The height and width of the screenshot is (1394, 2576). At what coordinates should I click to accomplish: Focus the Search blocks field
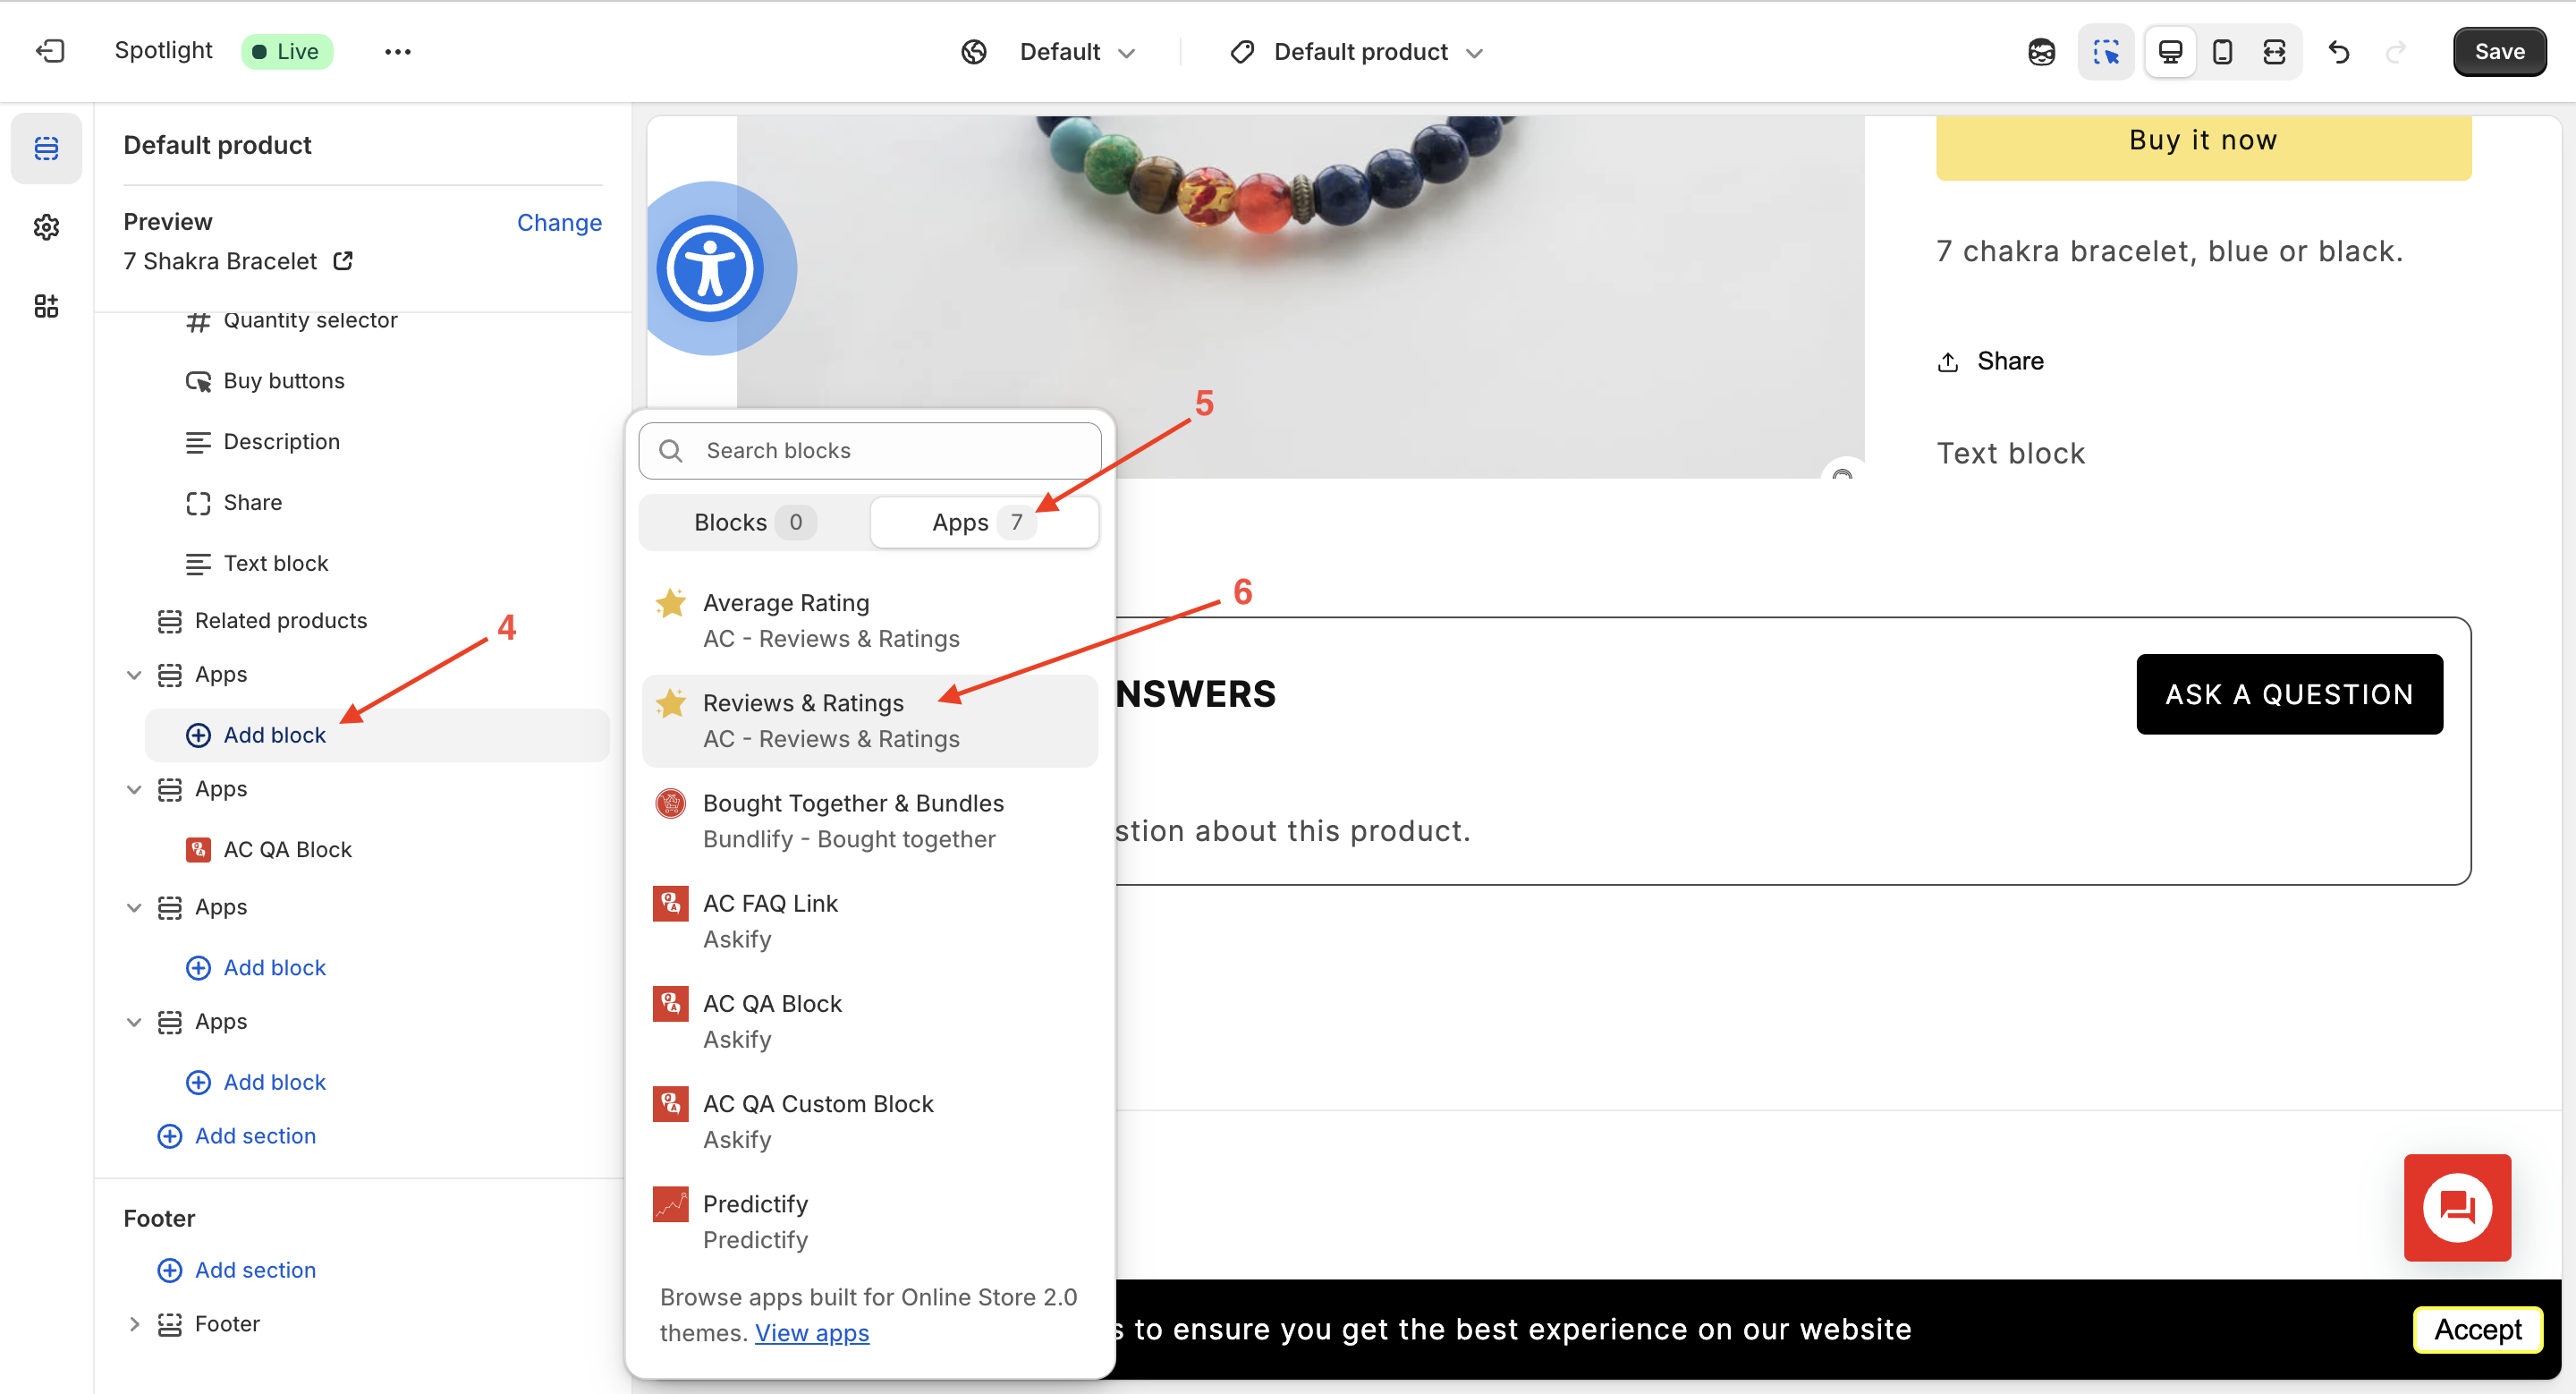tap(870, 451)
